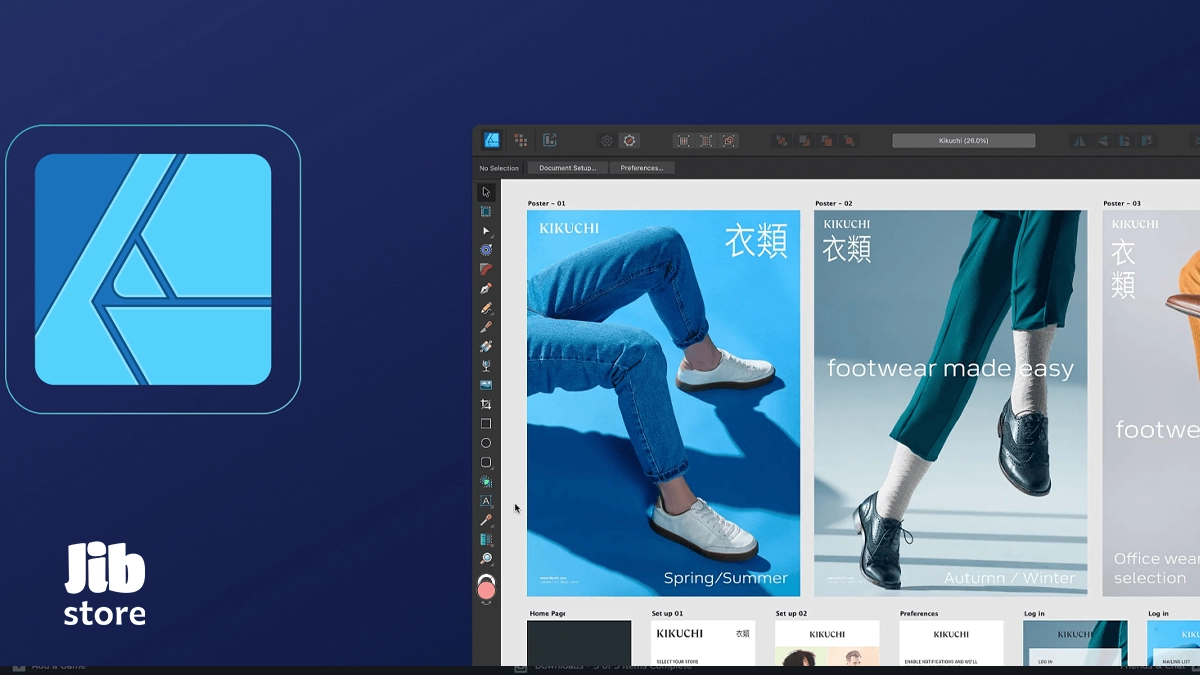Click the No Selection label

click(x=499, y=168)
